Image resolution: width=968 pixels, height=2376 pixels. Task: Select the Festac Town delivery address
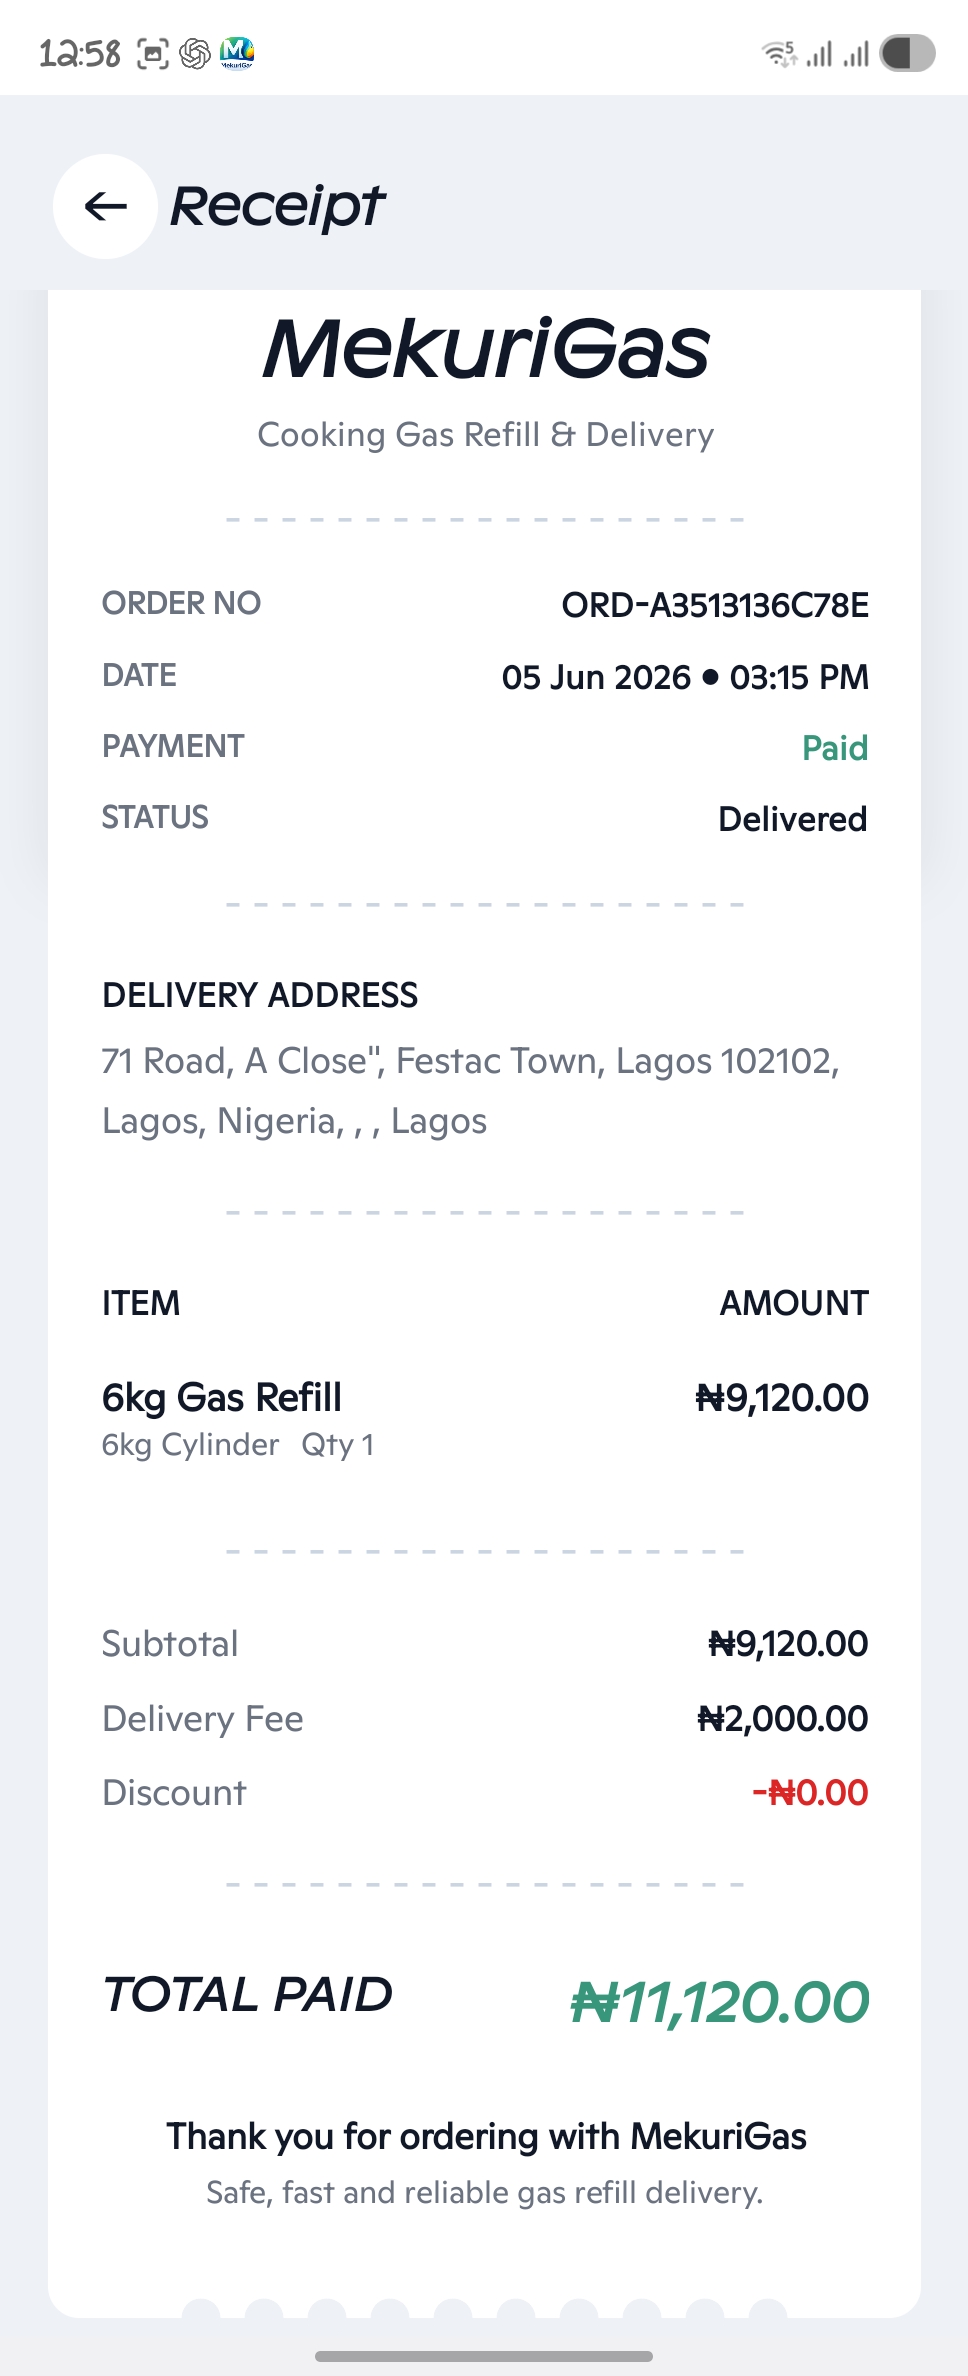pos(471,1091)
